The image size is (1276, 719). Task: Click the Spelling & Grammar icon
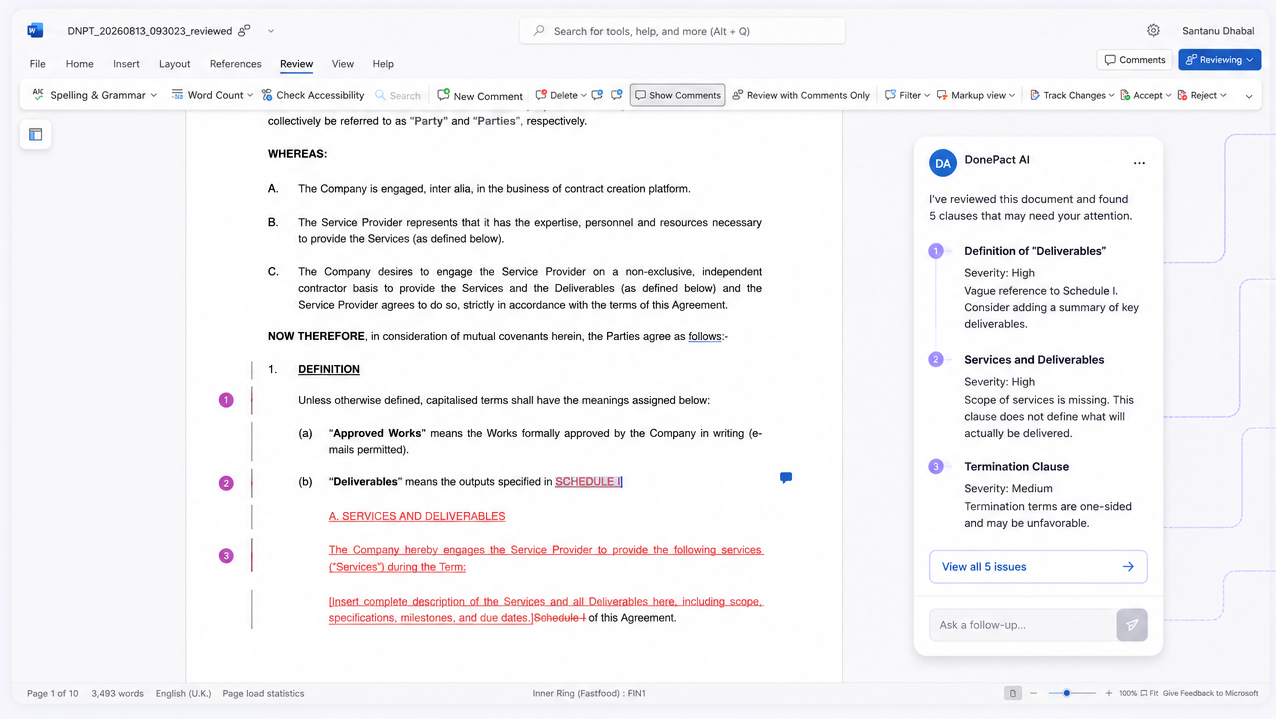pos(38,95)
